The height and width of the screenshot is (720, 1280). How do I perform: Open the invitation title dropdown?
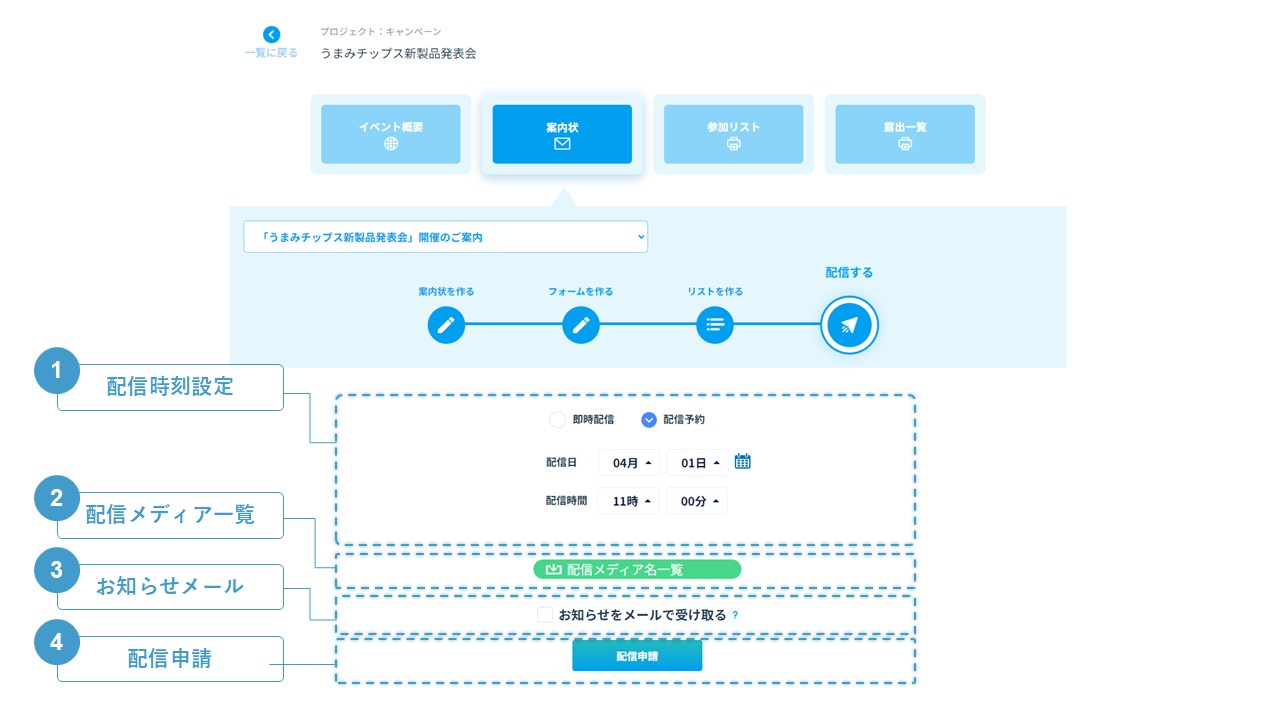pyautogui.click(x=445, y=237)
